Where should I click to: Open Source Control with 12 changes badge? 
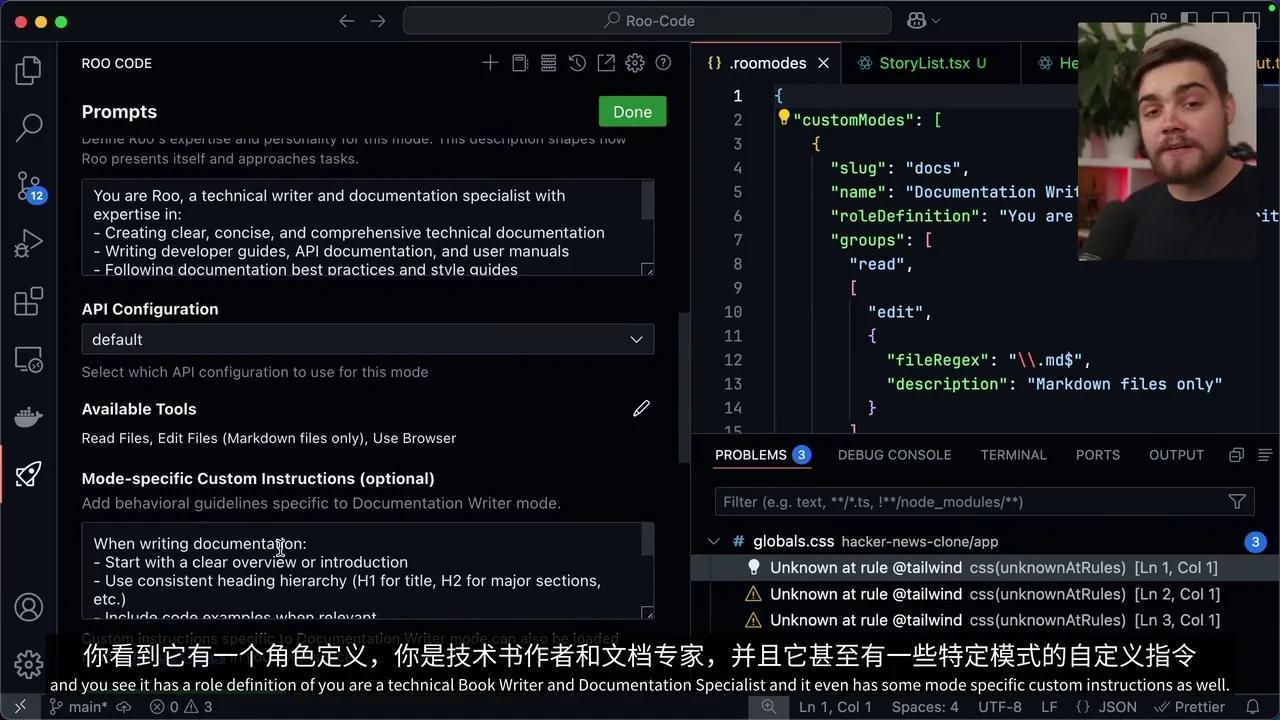coord(29,185)
